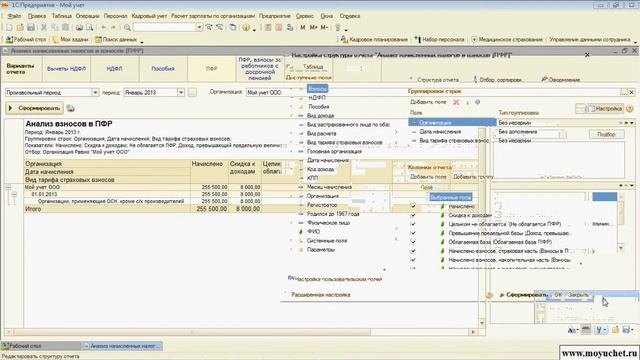Click the Save diskette toolbar icon
The width and height of the screenshot is (640, 360).
tap(31, 27)
